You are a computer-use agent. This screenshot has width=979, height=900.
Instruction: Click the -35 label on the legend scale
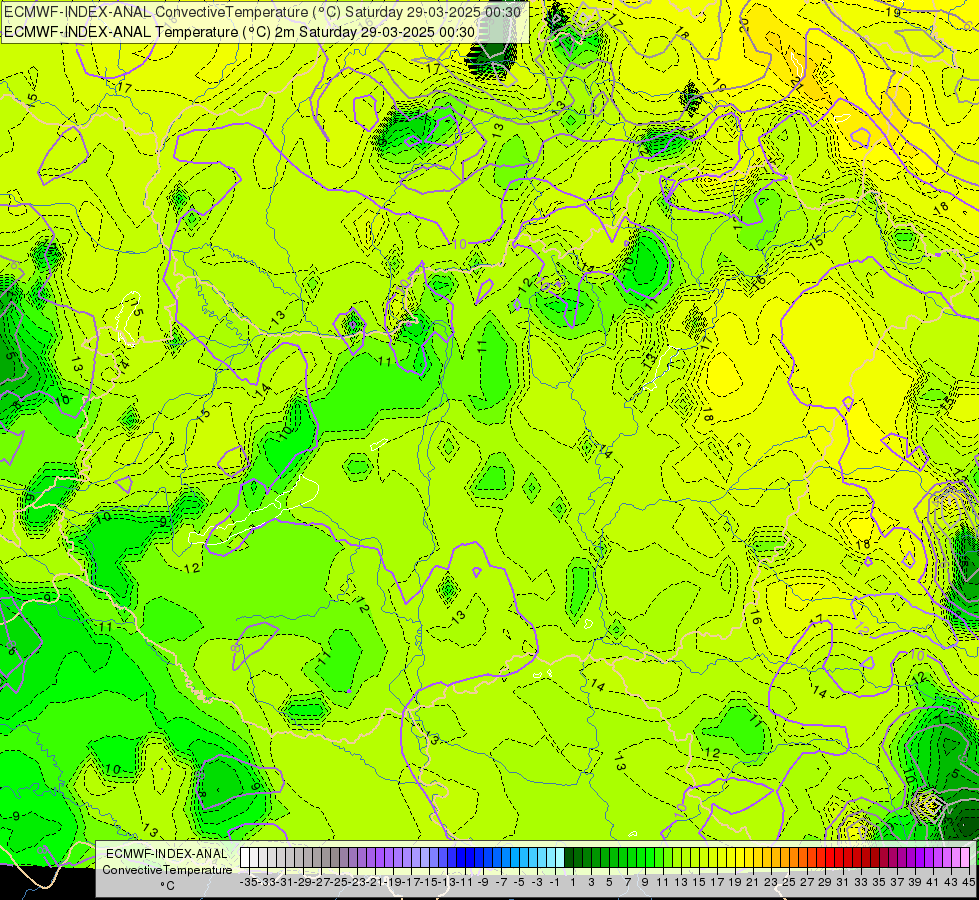[249, 882]
